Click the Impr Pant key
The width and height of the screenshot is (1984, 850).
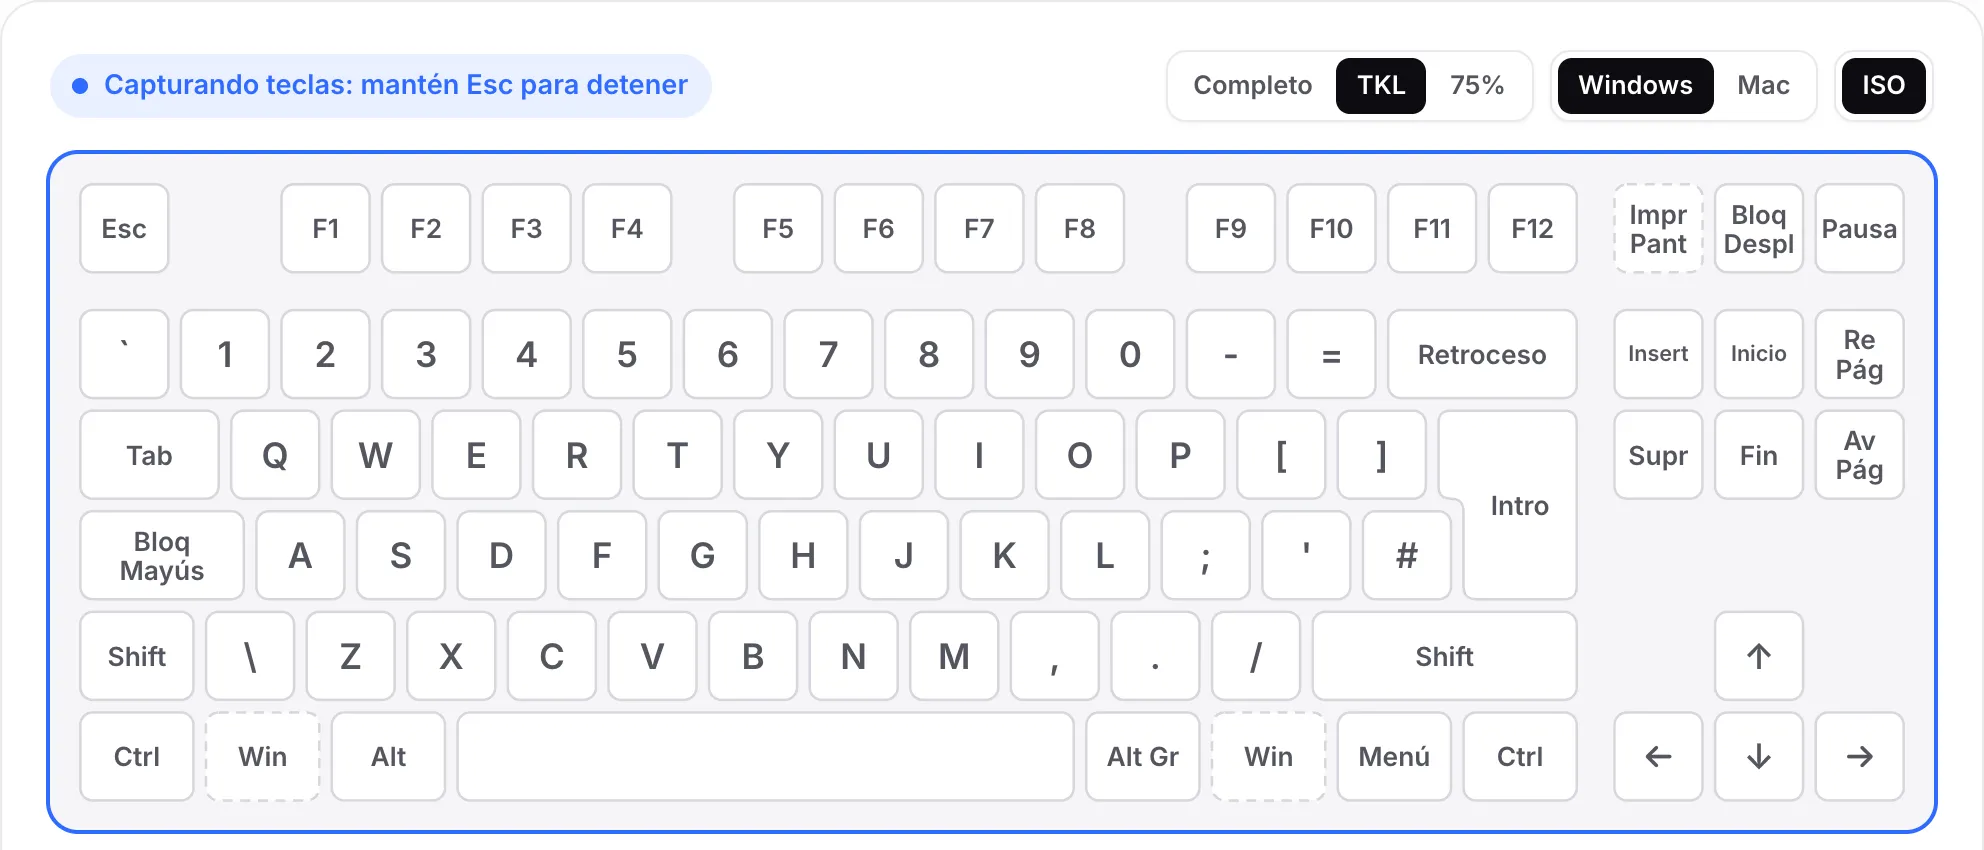pyautogui.click(x=1658, y=228)
